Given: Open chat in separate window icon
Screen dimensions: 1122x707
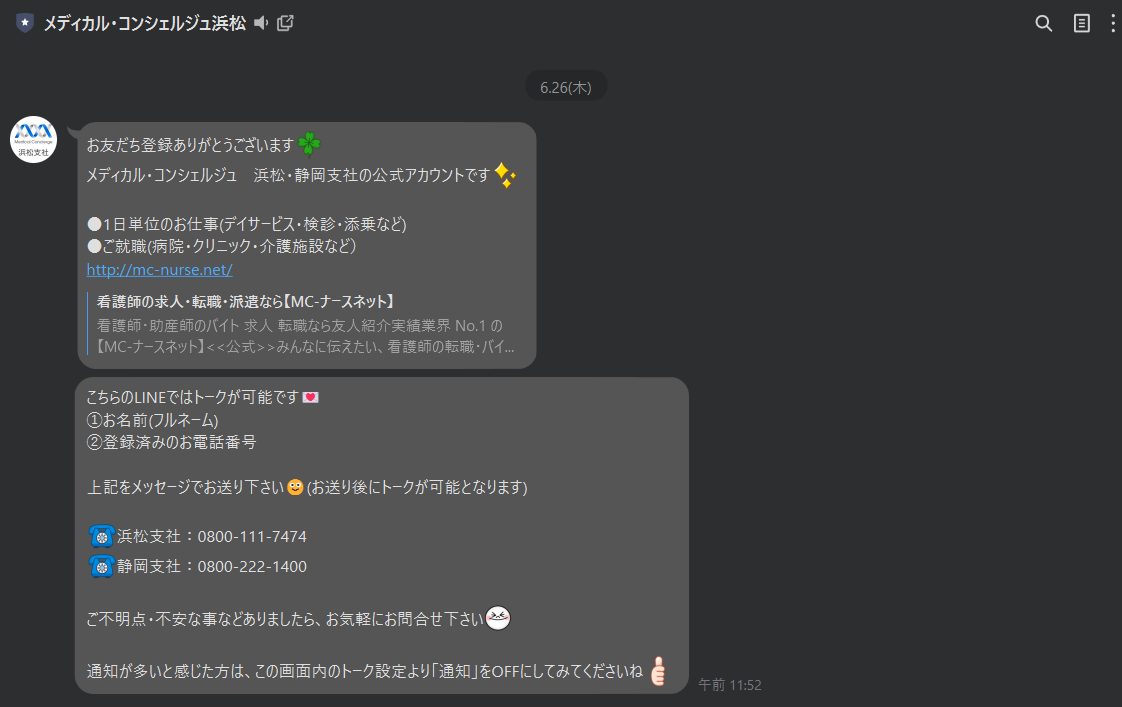Looking at the screenshot, I should click(285, 23).
